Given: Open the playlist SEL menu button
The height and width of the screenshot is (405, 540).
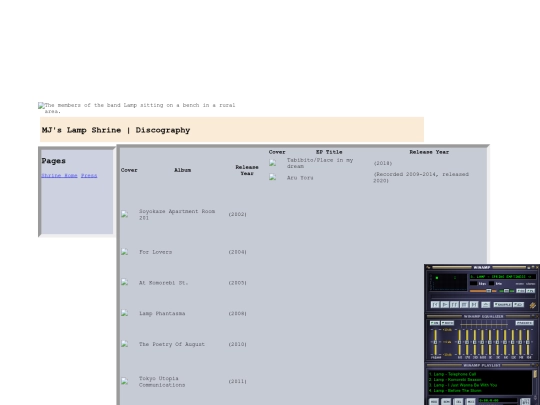Looking at the screenshot, I should tap(458, 402).
